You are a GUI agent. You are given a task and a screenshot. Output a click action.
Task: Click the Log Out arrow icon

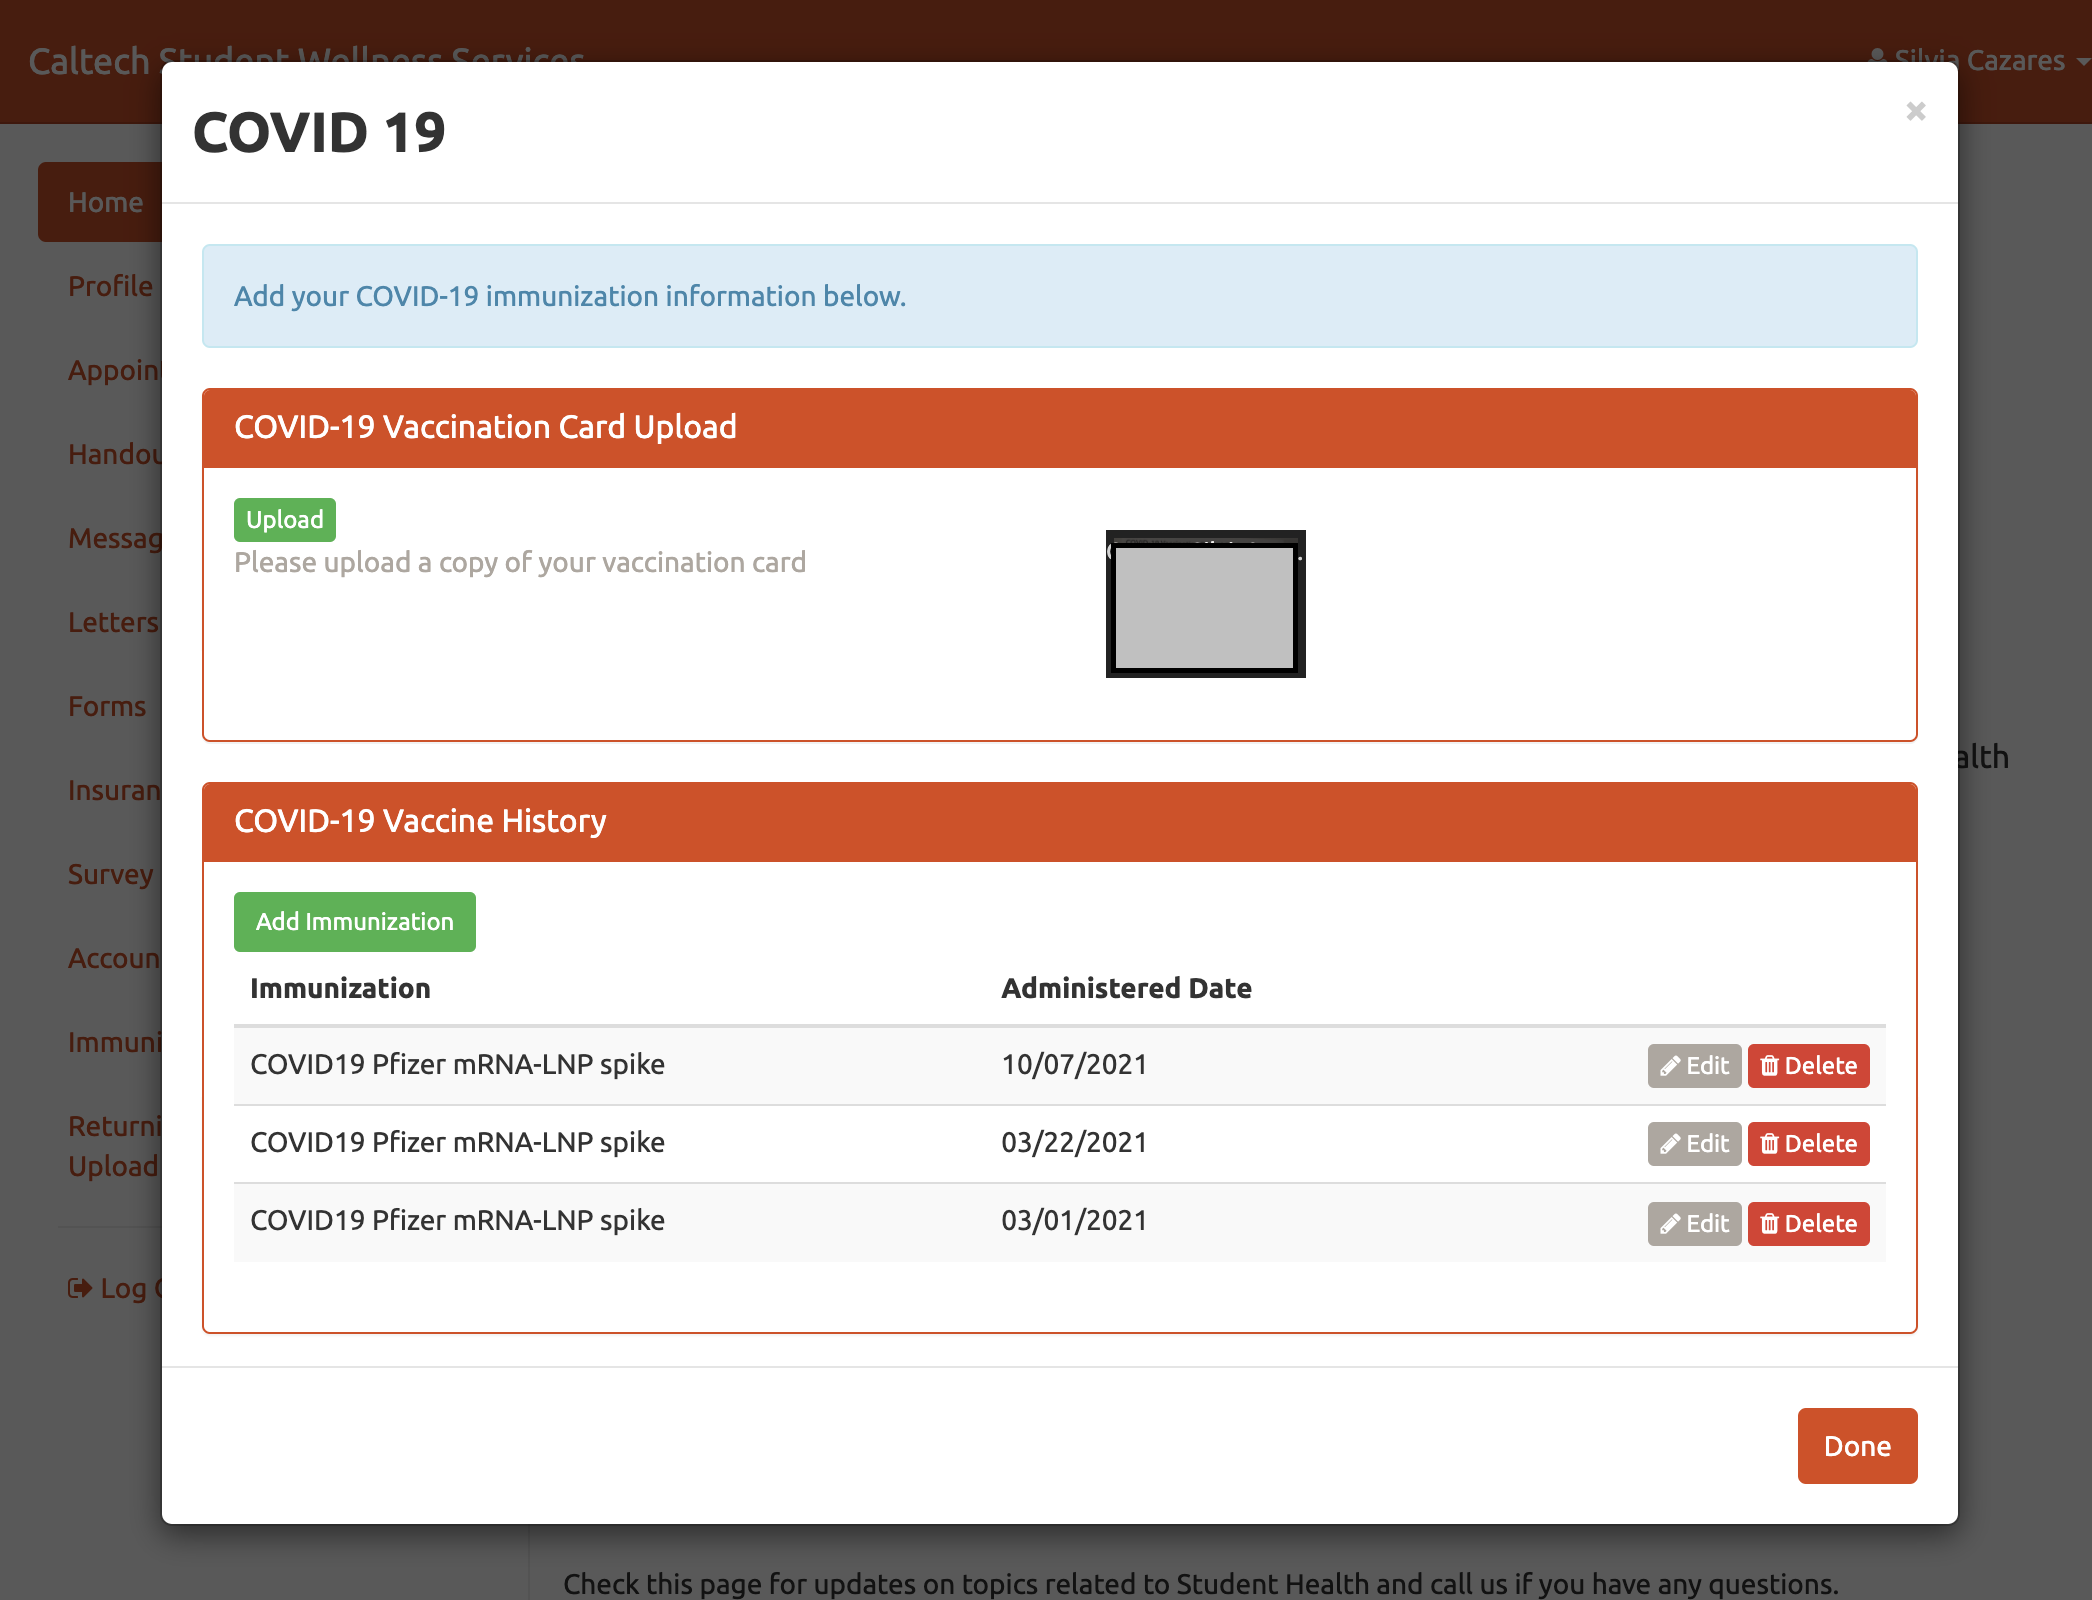click(80, 1288)
